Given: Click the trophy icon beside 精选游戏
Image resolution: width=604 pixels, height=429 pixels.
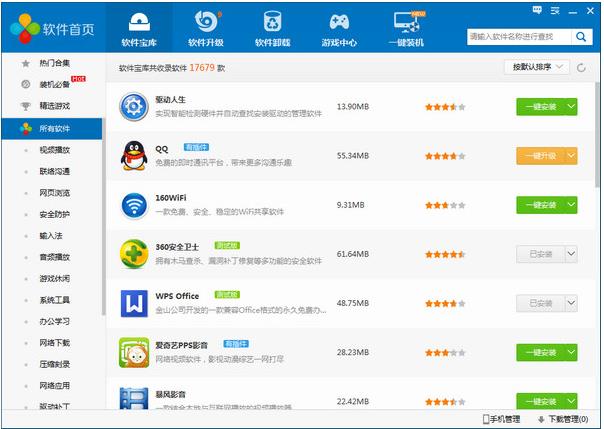Looking at the screenshot, I should tap(26, 106).
